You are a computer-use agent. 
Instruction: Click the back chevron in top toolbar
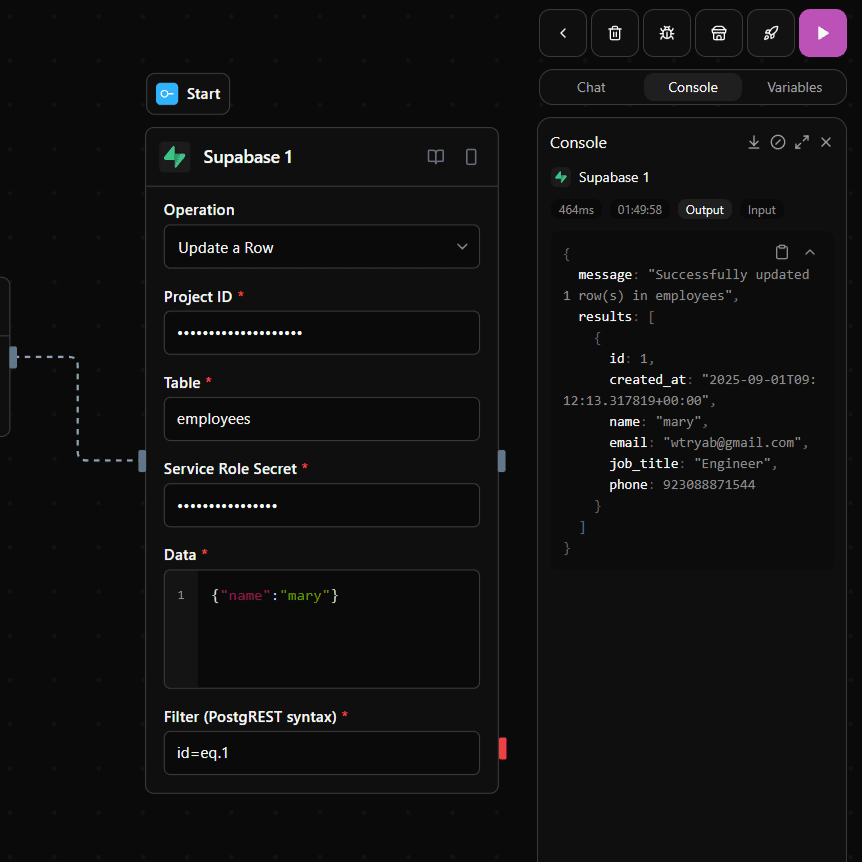click(x=563, y=33)
